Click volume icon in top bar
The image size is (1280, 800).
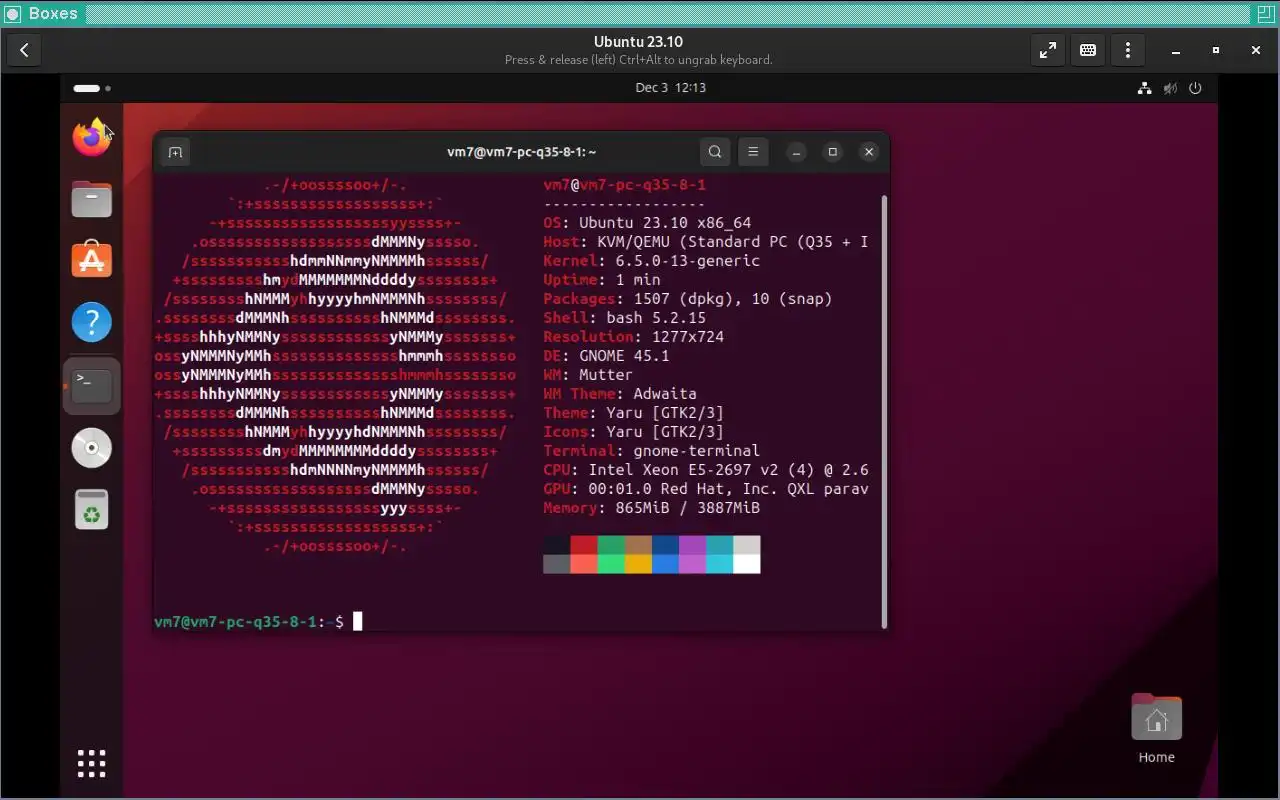pyautogui.click(x=1170, y=88)
